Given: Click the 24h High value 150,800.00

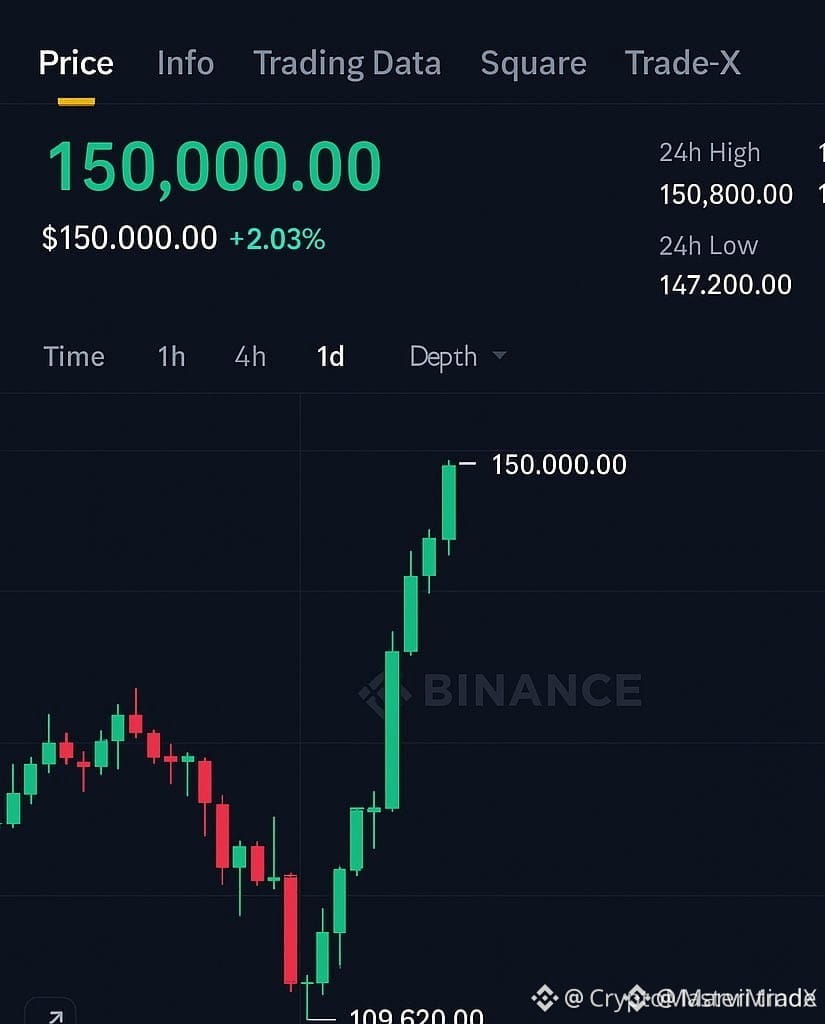Looking at the screenshot, I should pos(726,195).
